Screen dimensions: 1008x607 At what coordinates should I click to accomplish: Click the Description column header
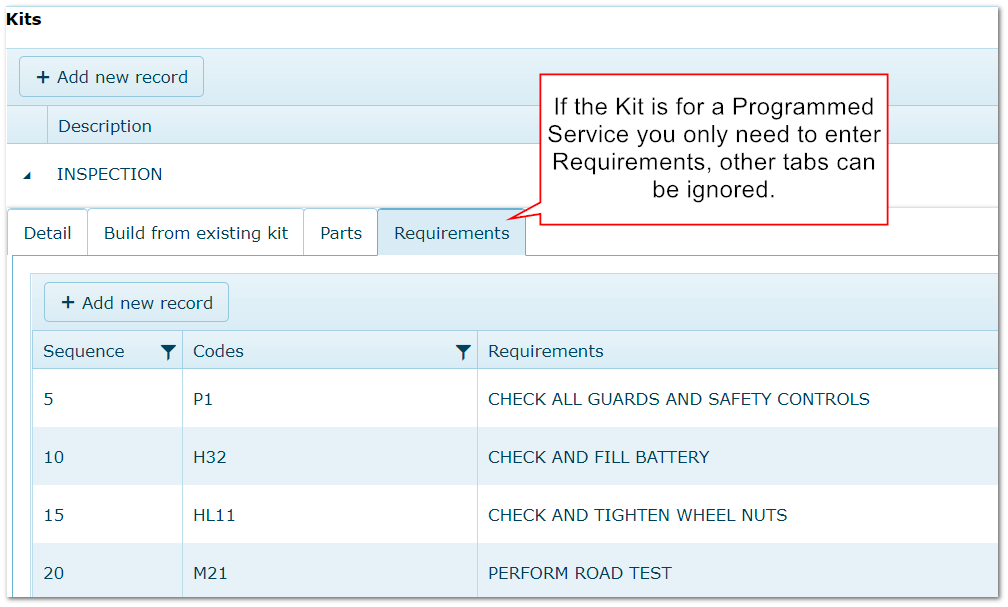click(105, 126)
